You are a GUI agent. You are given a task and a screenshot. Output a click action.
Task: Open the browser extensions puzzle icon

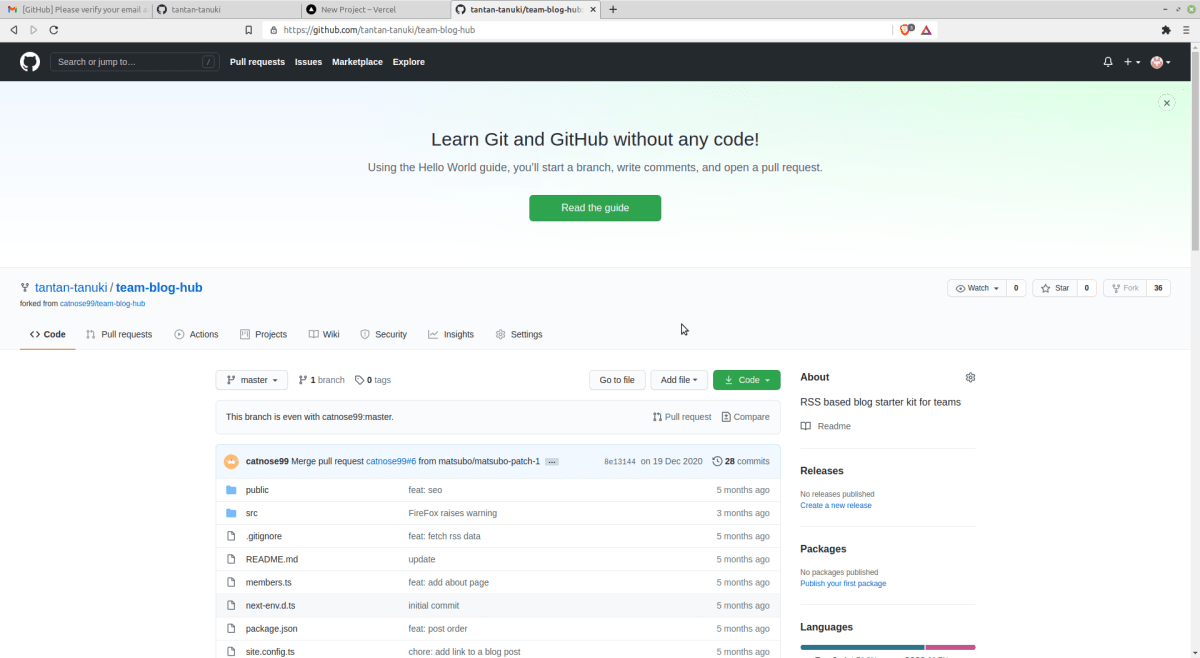tap(1166, 30)
